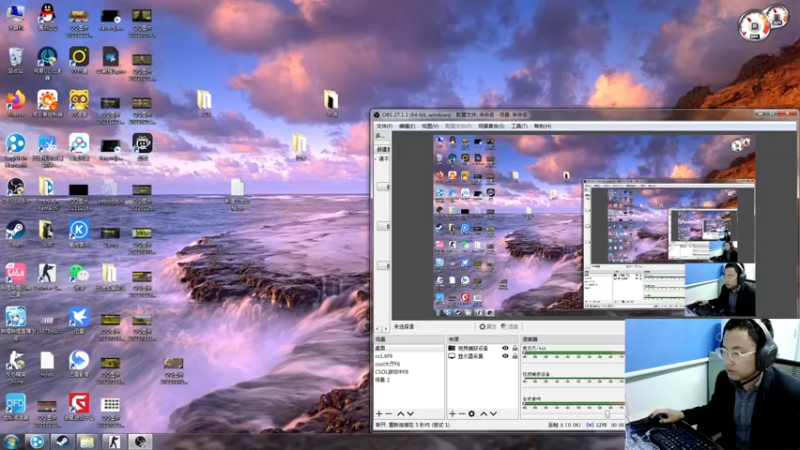Open the OFD reader desktop shortcut
This screenshot has width=800, height=450.
[16, 407]
